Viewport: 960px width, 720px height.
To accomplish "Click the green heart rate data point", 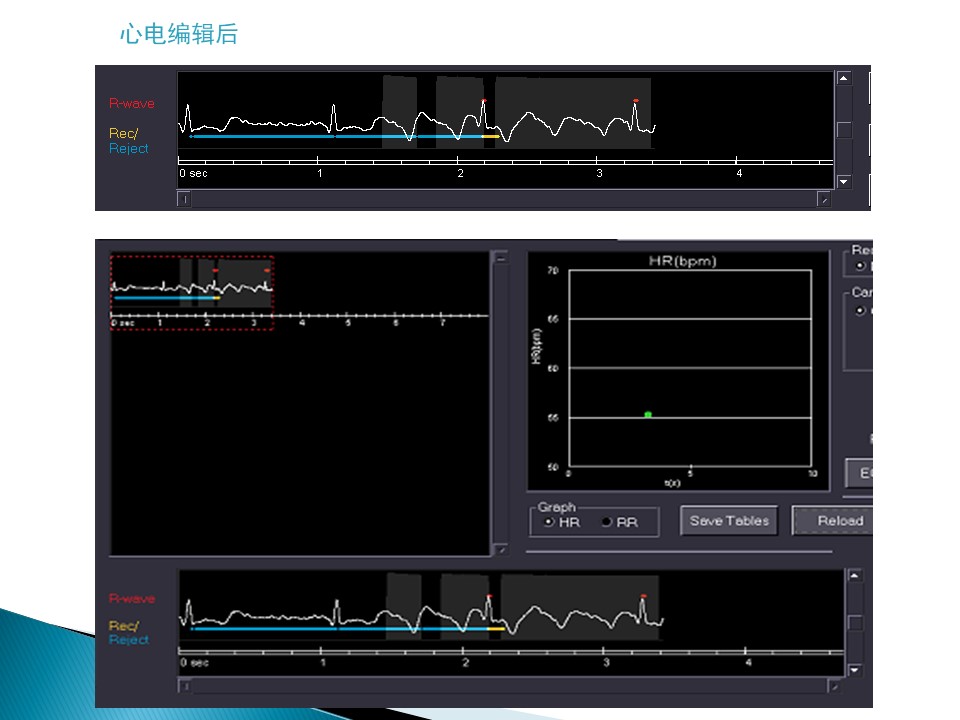I will click(648, 414).
